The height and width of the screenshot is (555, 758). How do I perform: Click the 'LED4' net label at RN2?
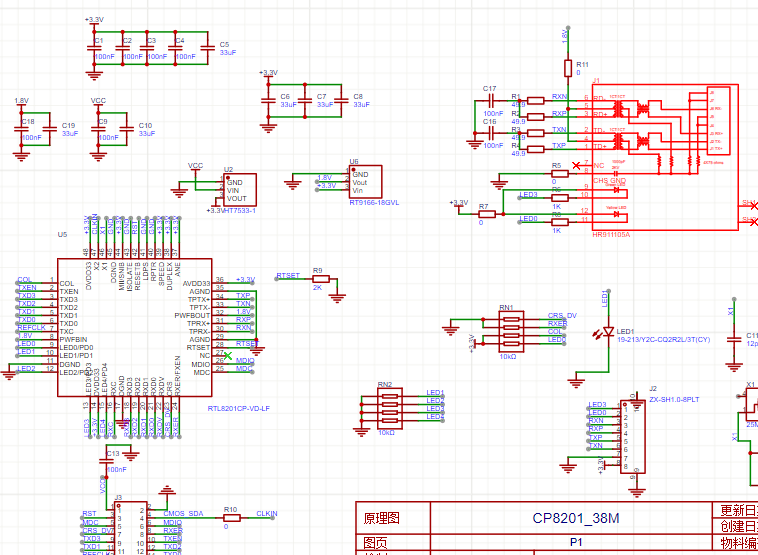(x=435, y=416)
